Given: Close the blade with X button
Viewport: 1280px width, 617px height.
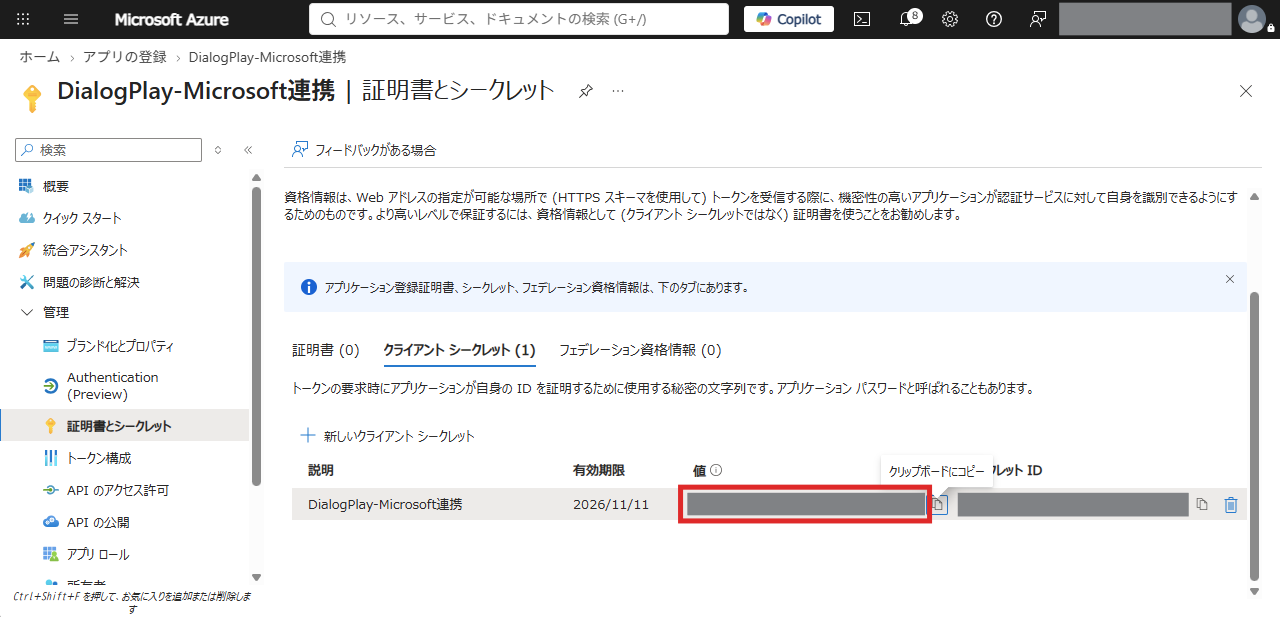Looking at the screenshot, I should pos(1246,91).
